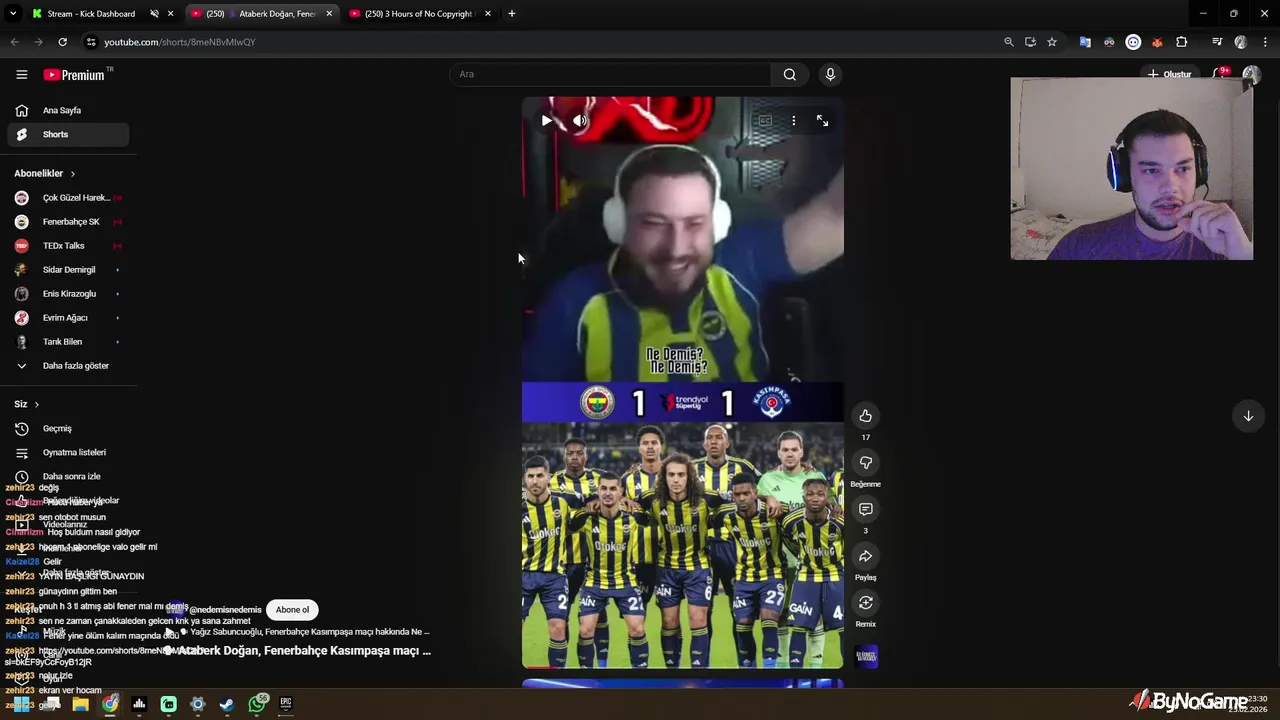Viewport: 1280px width, 720px height.
Task: Open the tab search dropdown arrow
Action: point(13,14)
